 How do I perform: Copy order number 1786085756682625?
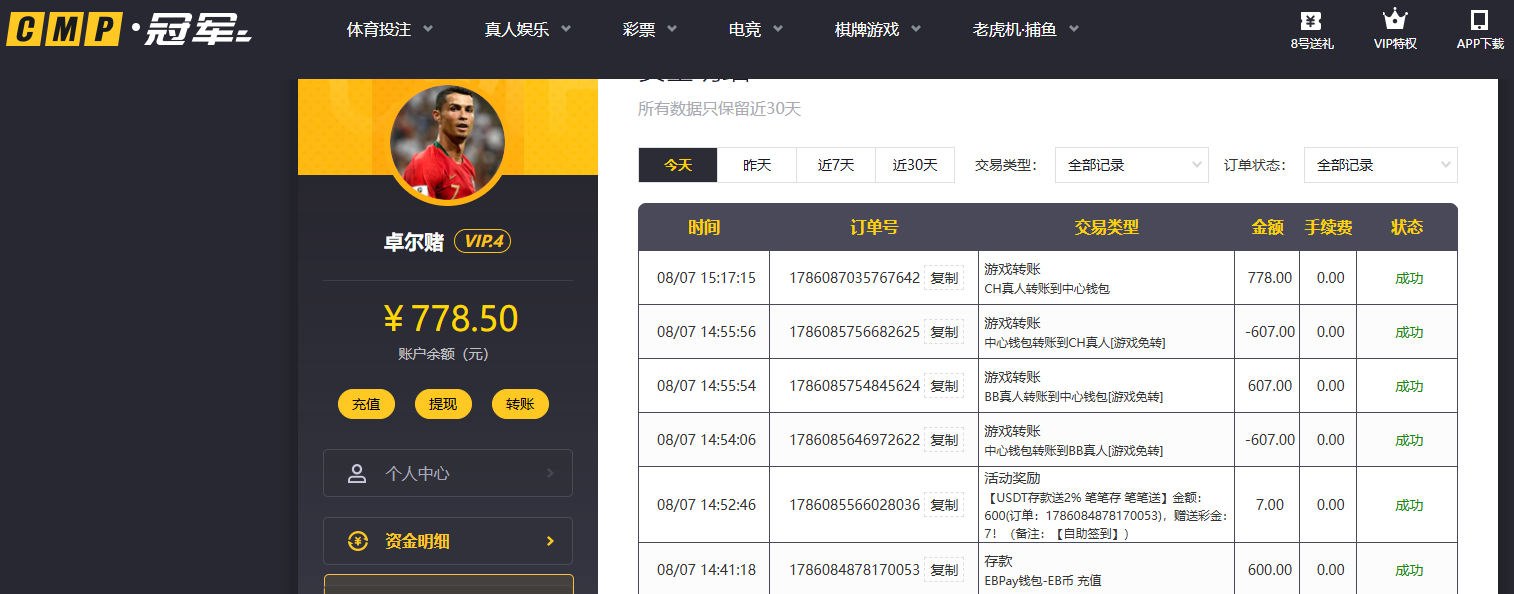[944, 332]
